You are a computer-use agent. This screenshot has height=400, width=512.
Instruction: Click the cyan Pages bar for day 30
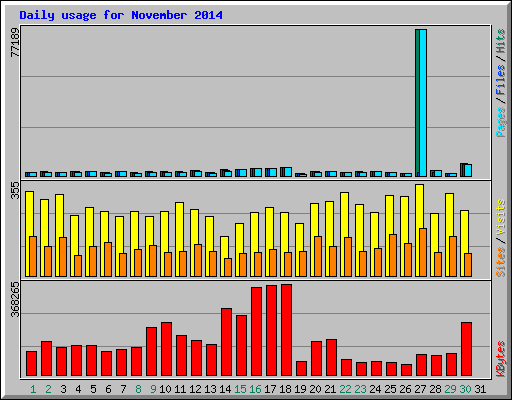(x=468, y=171)
